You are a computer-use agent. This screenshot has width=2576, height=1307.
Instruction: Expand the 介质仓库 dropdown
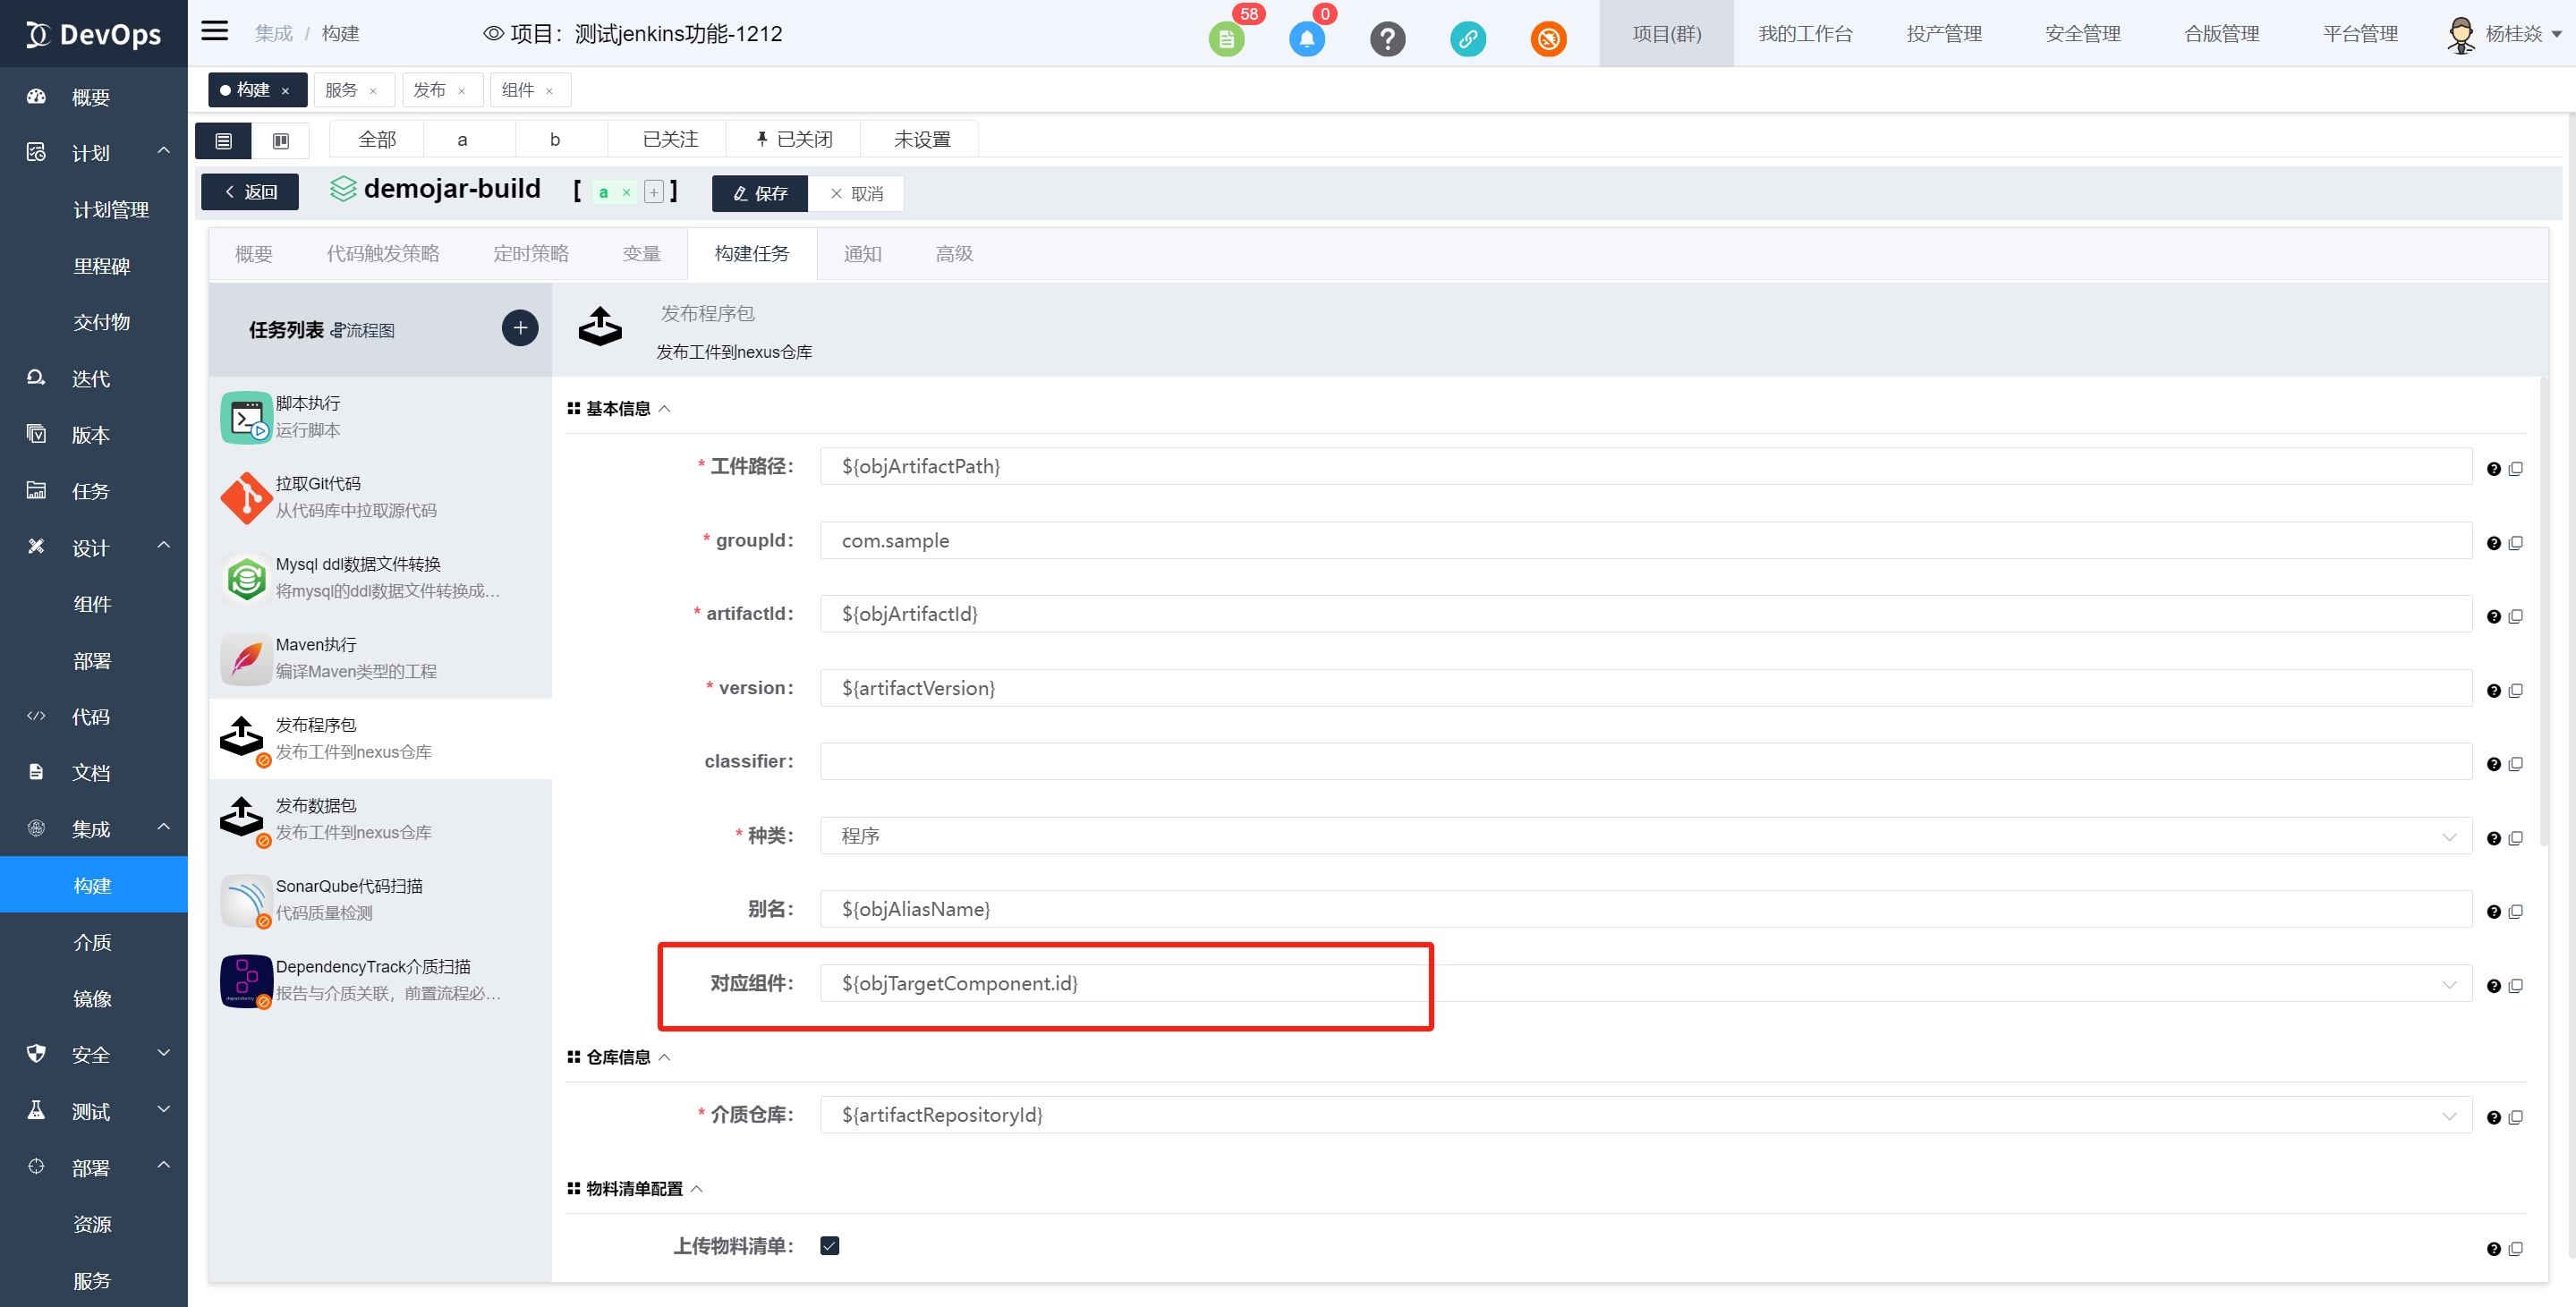coord(1645,1115)
